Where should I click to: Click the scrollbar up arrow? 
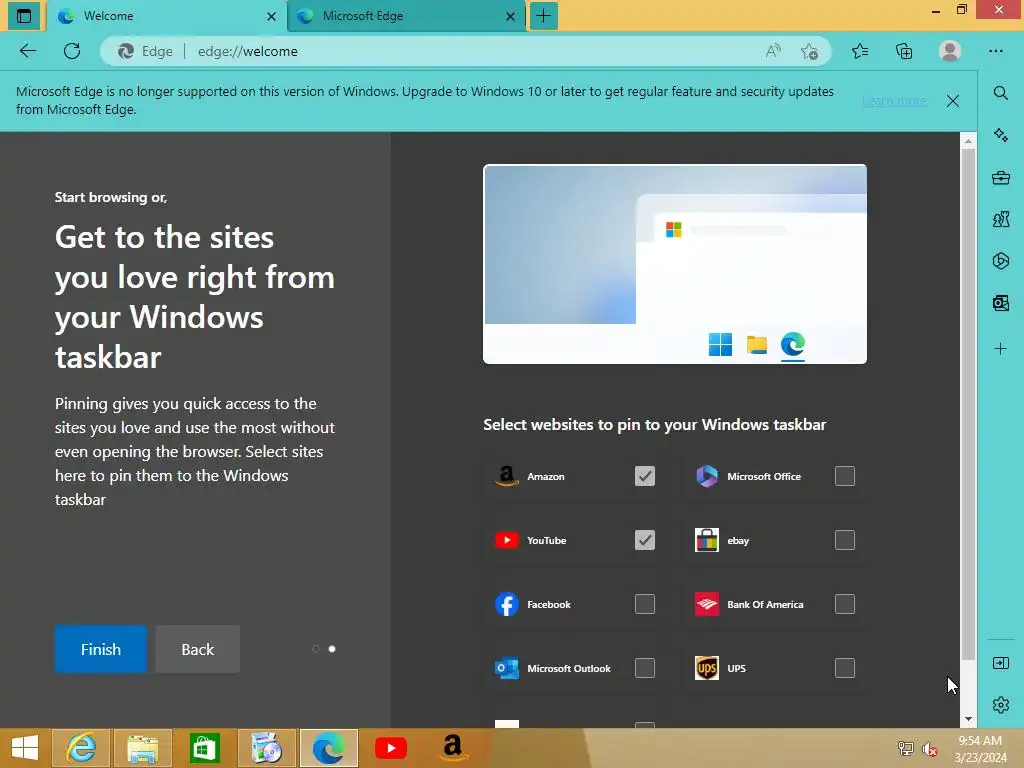pos(968,140)
